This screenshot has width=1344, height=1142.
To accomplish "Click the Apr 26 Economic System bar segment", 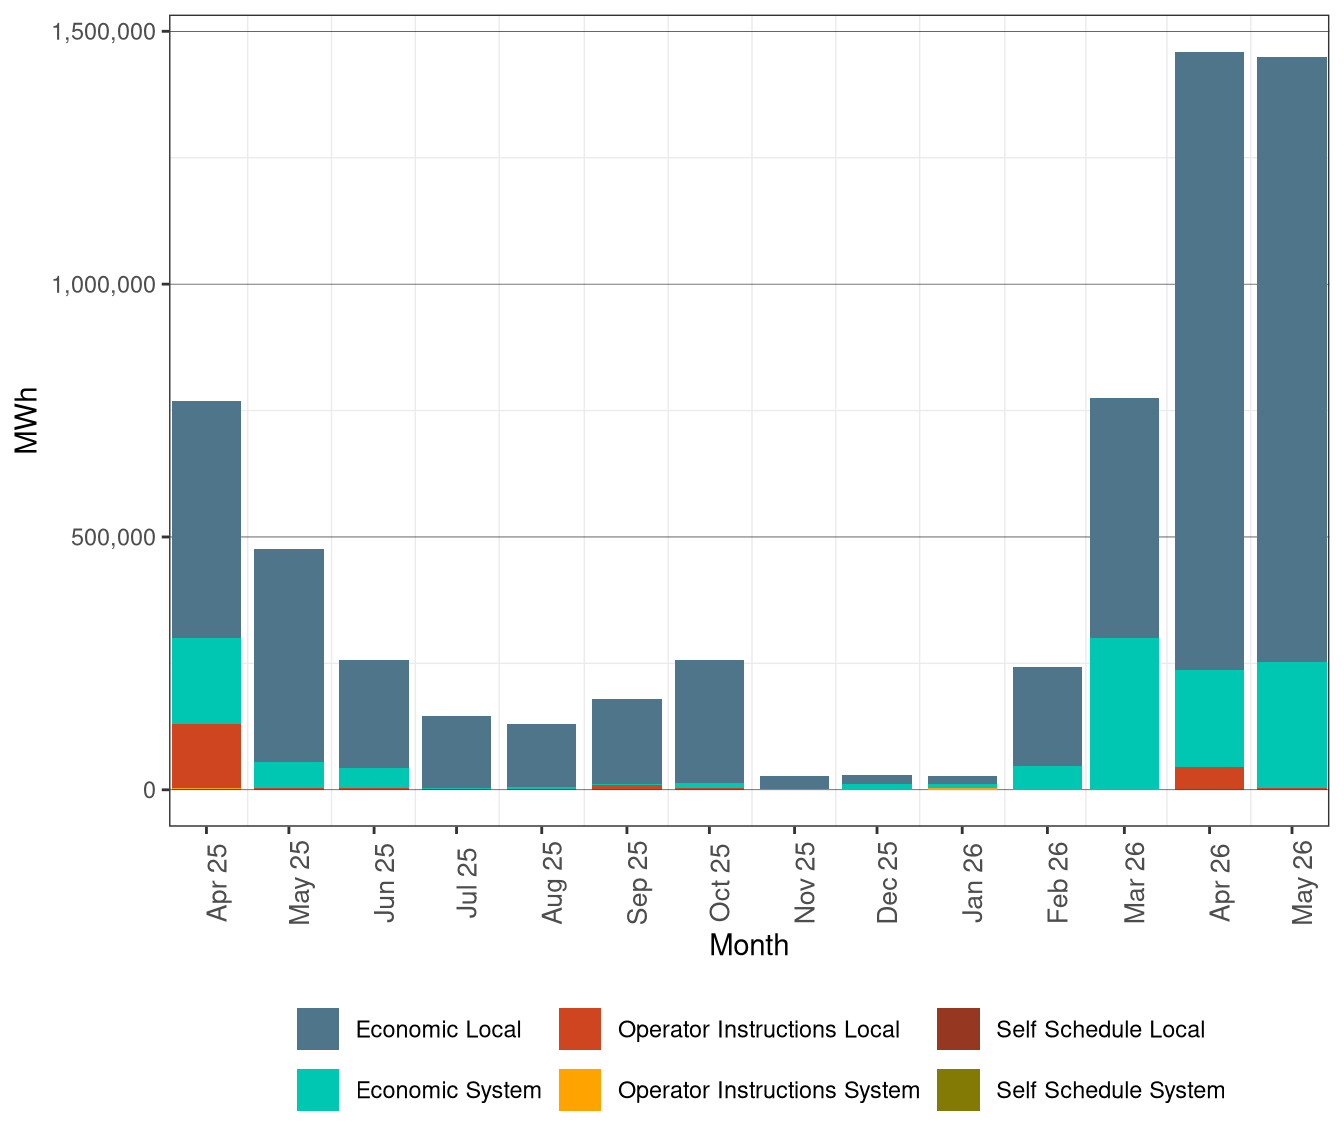I will [1210, 718].
